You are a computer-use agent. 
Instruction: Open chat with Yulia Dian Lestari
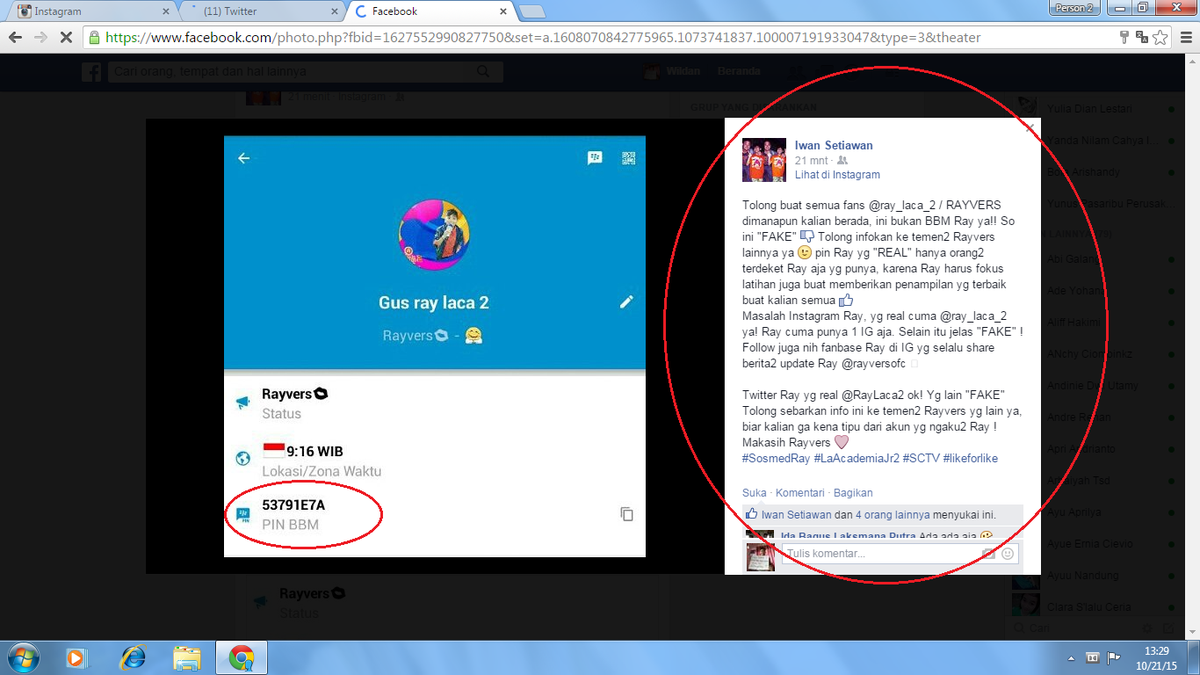(1097, 108)
